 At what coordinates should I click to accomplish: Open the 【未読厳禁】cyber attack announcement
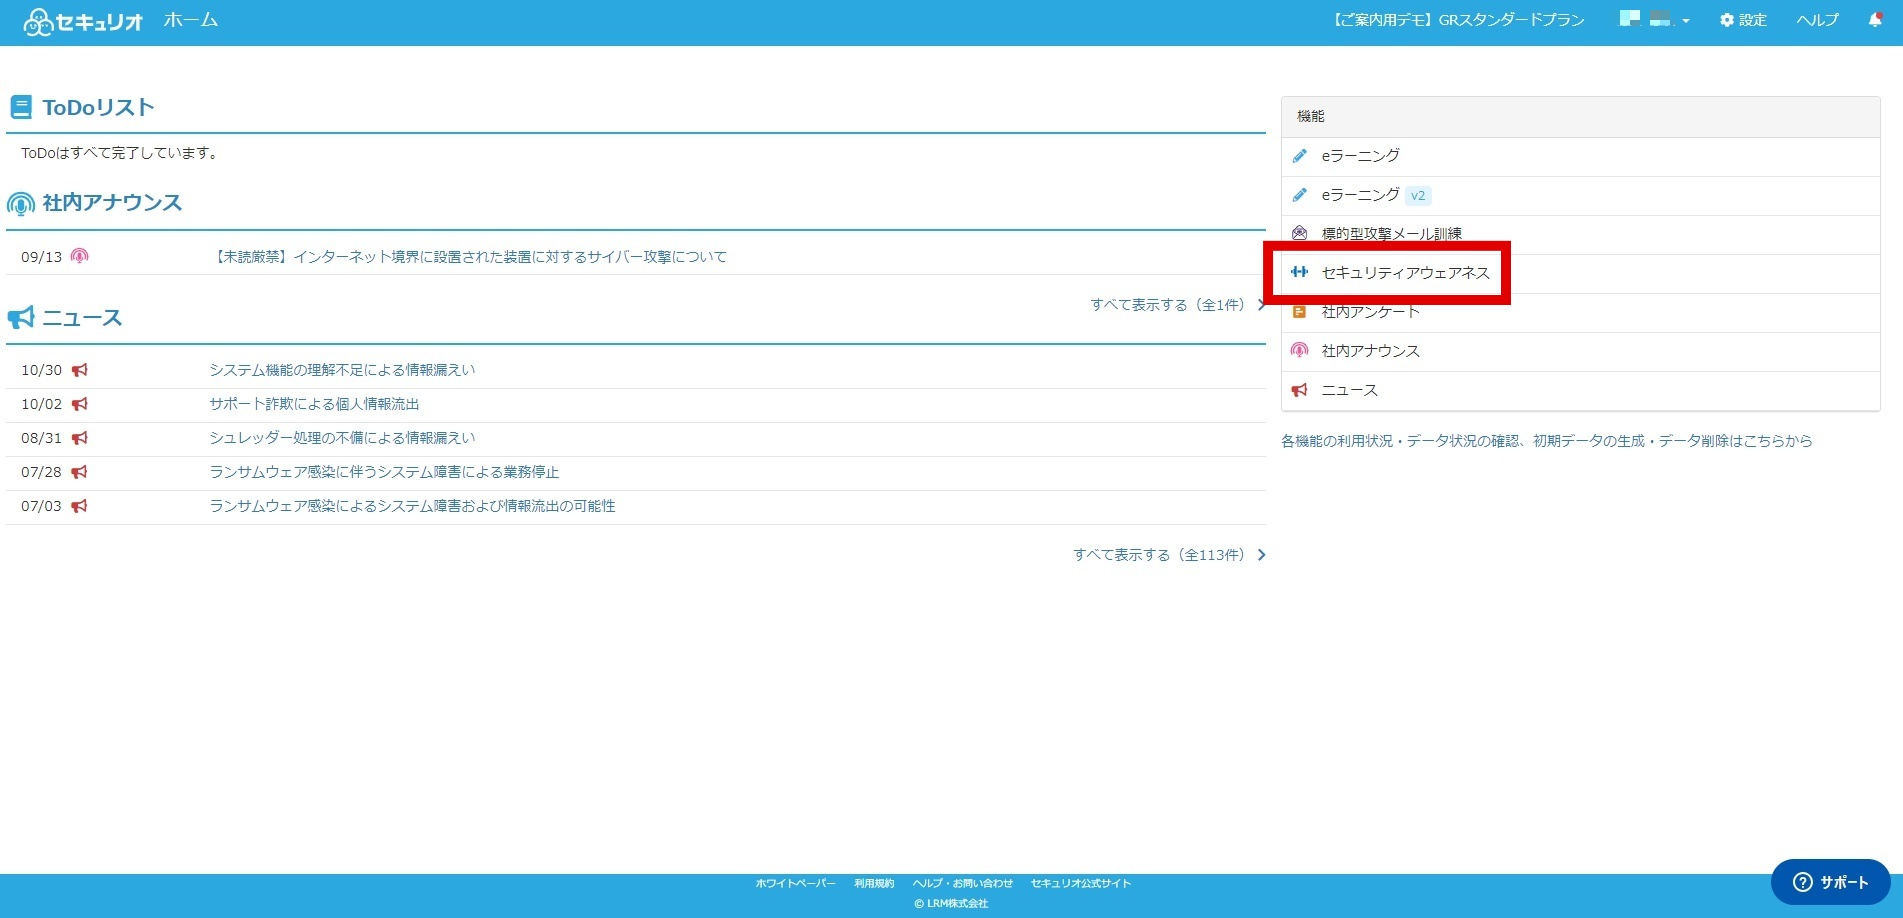click(472, 256)
